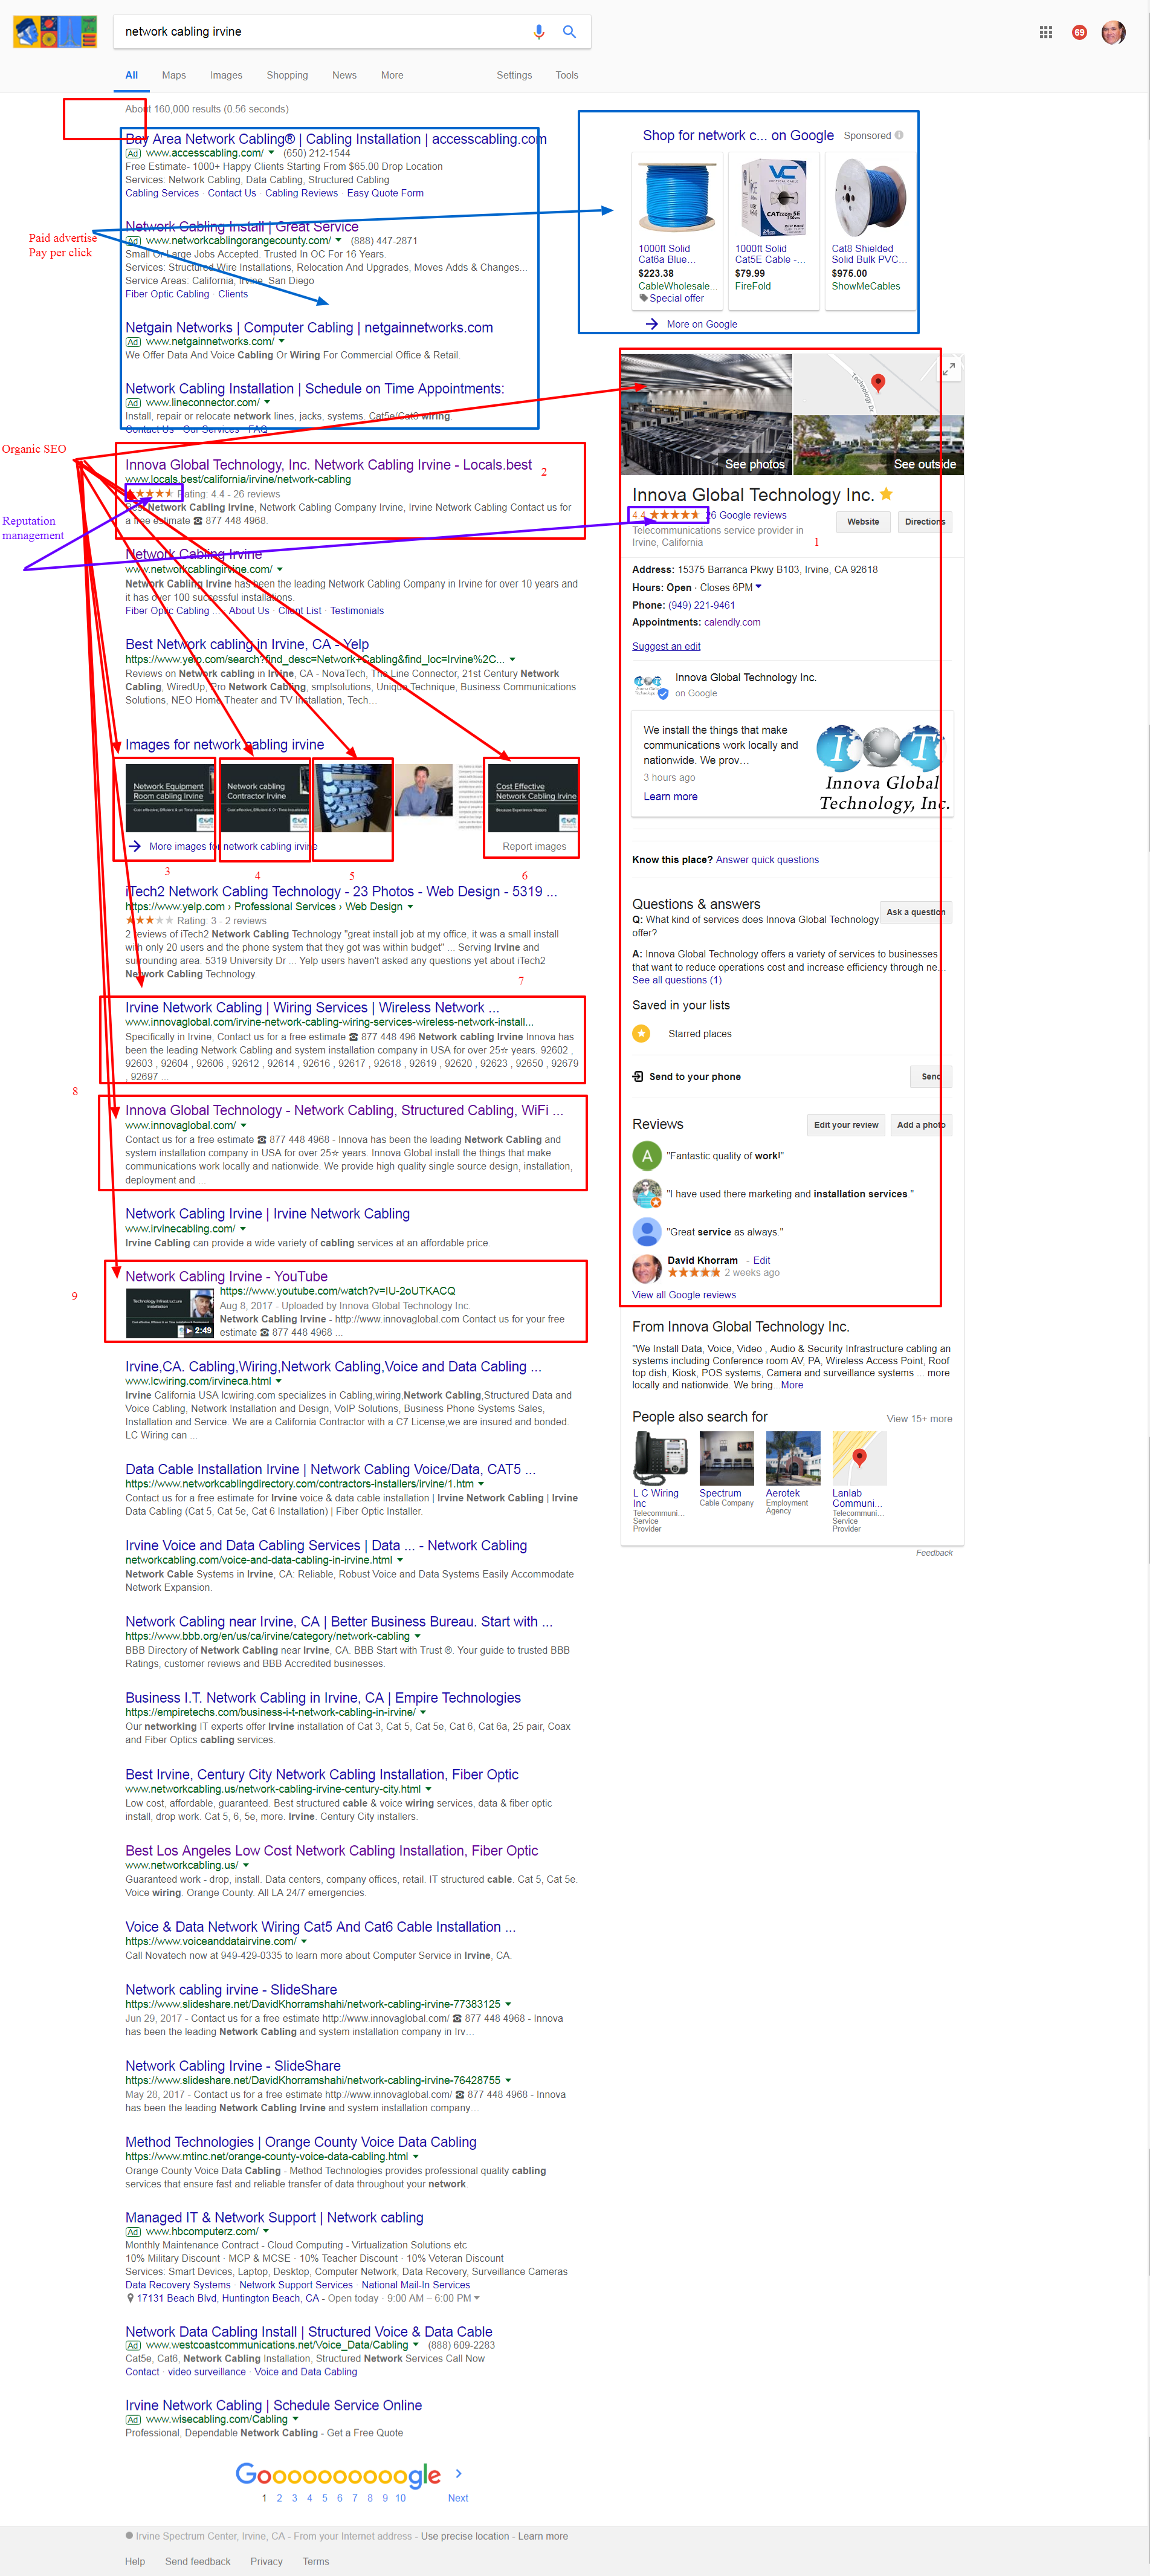Click the Send button in Send to your phone
Screen dimensions: 1150x2576
[x=930, y=1076]
